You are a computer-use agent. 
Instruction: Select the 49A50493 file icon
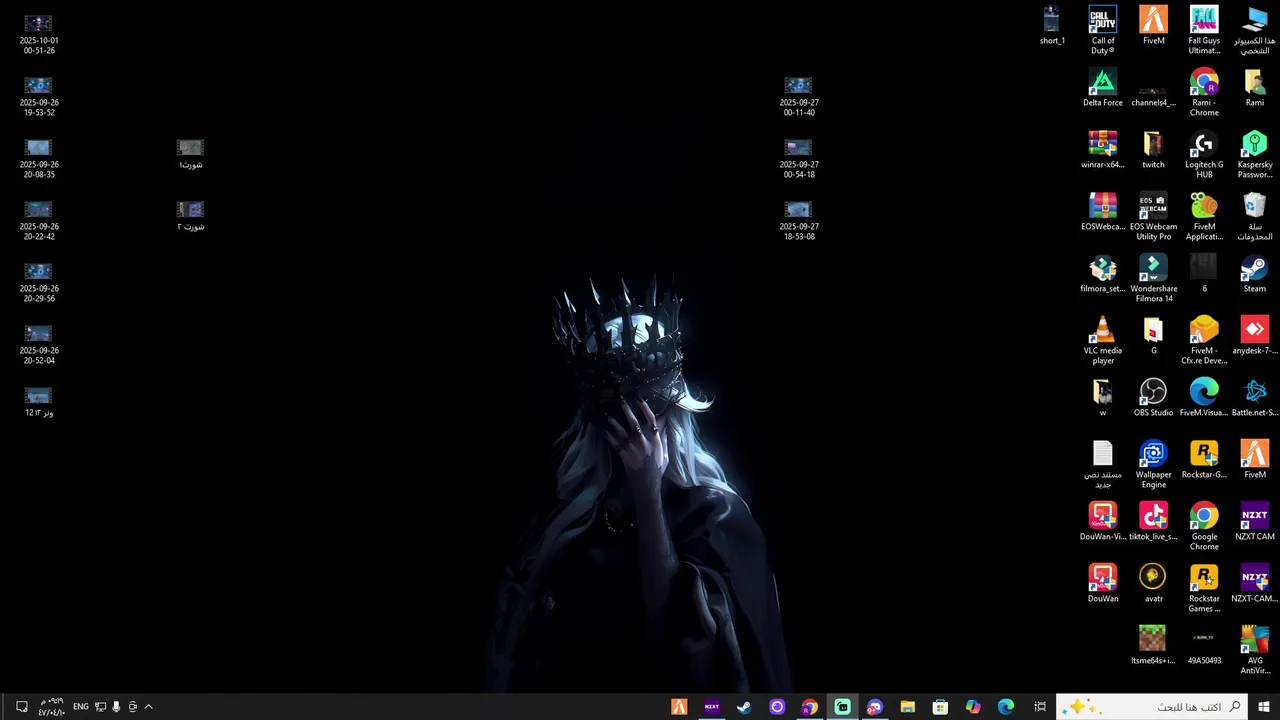(x=1204, y=646)
